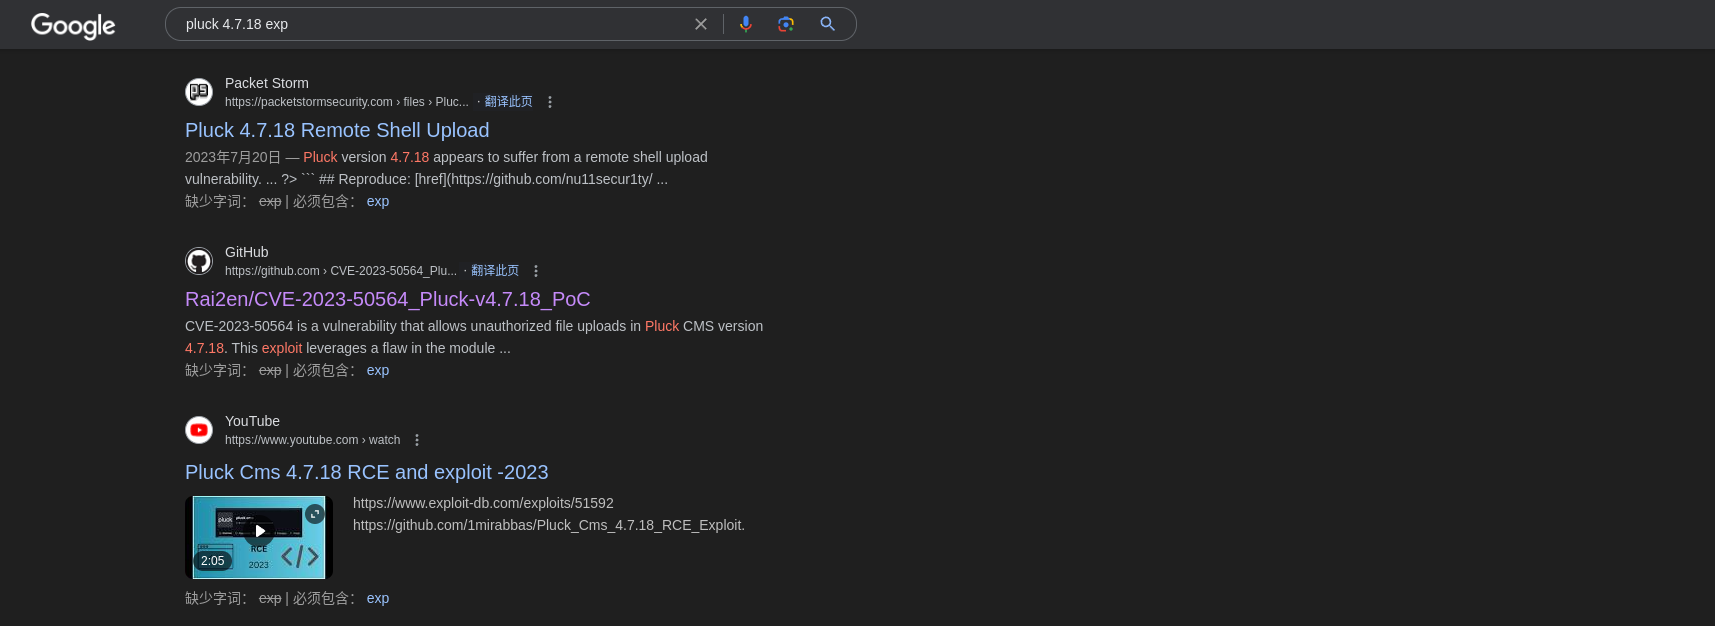Click the Packet Storm site favicon
The height and width of the screenshot is (626, 1715).
(x=199, y=92)
